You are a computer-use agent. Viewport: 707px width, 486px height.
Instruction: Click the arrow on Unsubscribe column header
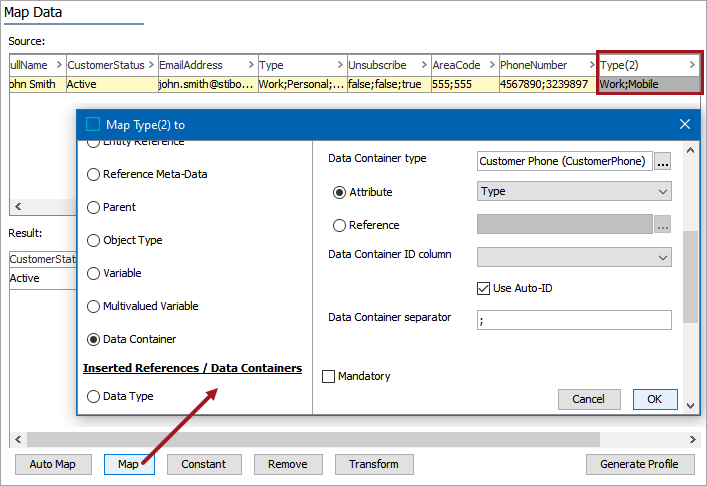[423, 65]
